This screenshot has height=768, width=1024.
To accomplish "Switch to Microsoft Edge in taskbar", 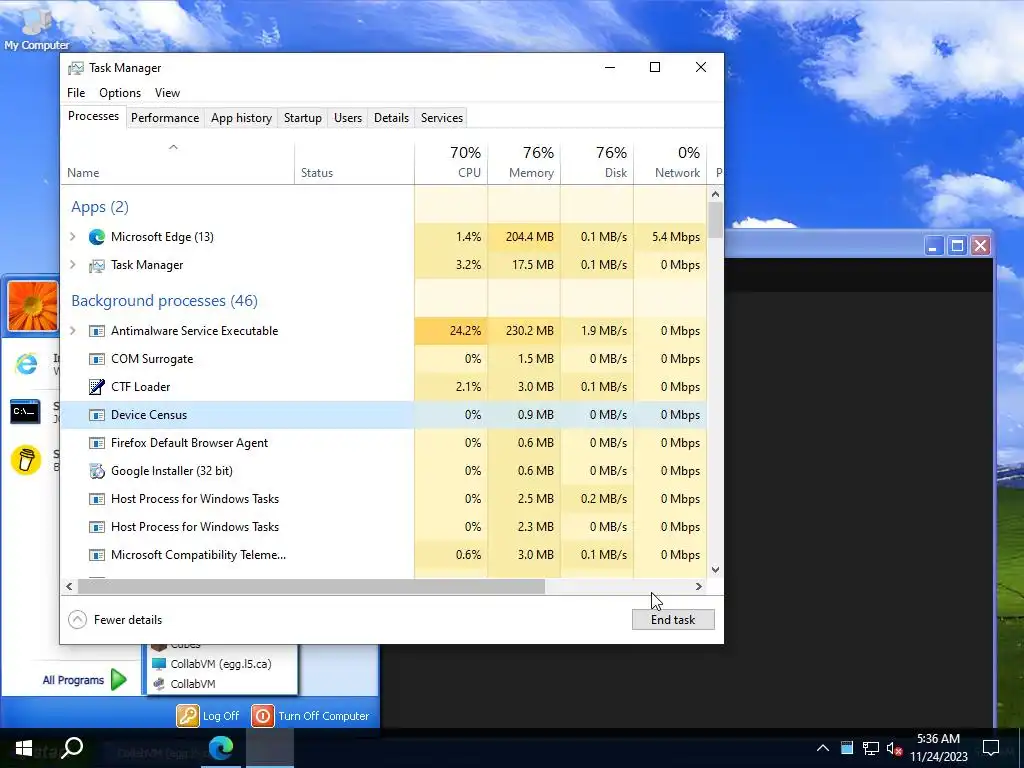I will [221, 748].
